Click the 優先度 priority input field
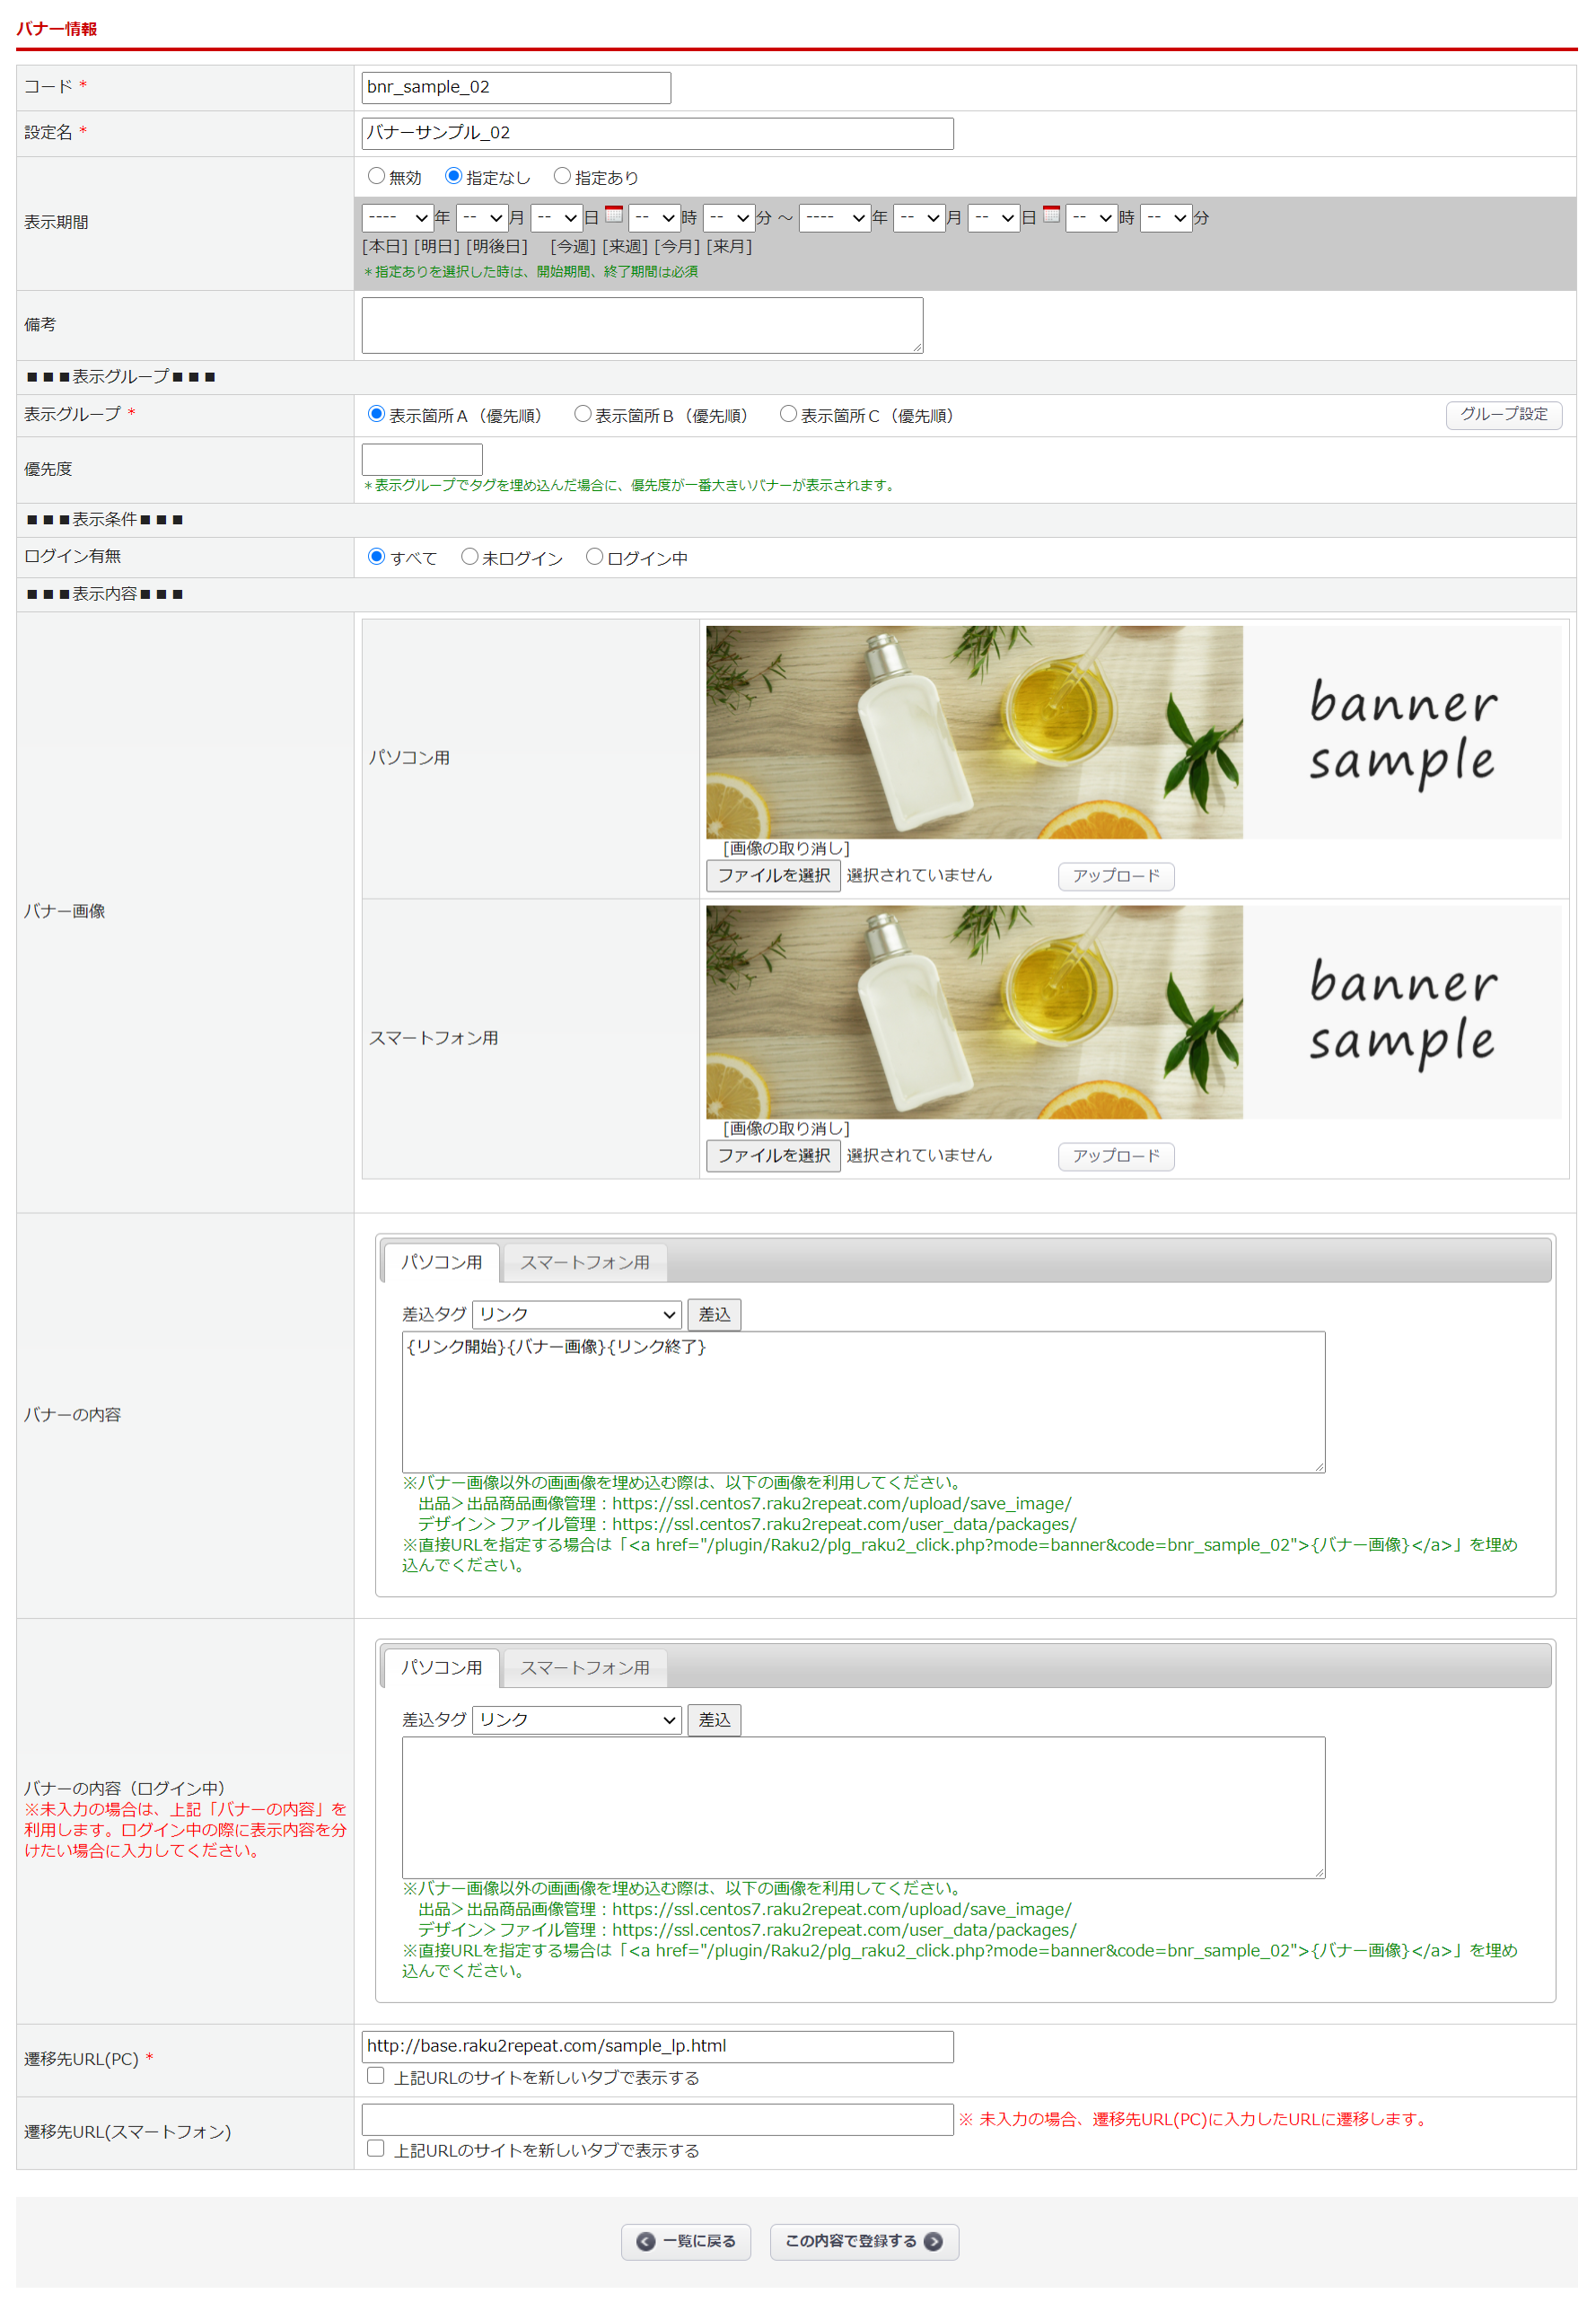This screenshot has width=1596, height=2303. [422, 459]
